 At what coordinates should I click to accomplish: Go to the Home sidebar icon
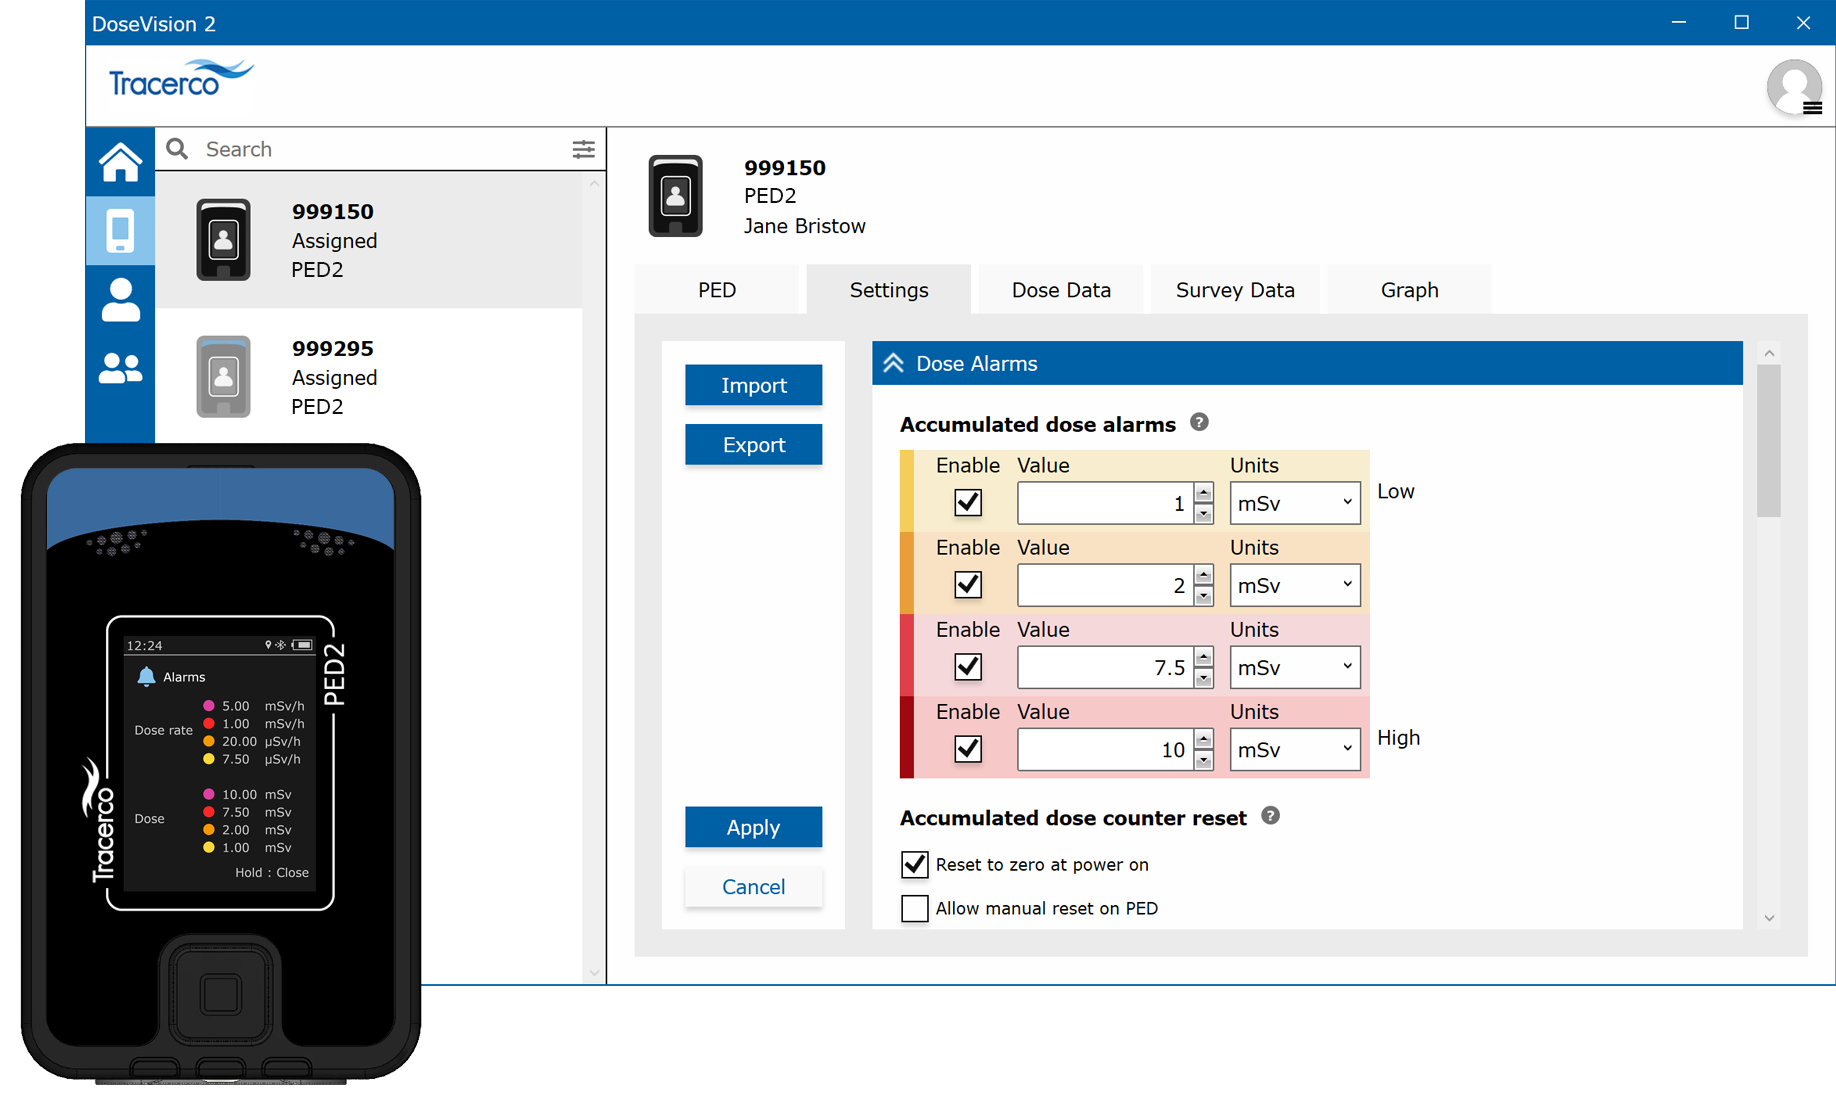click(x=120, y=162)
